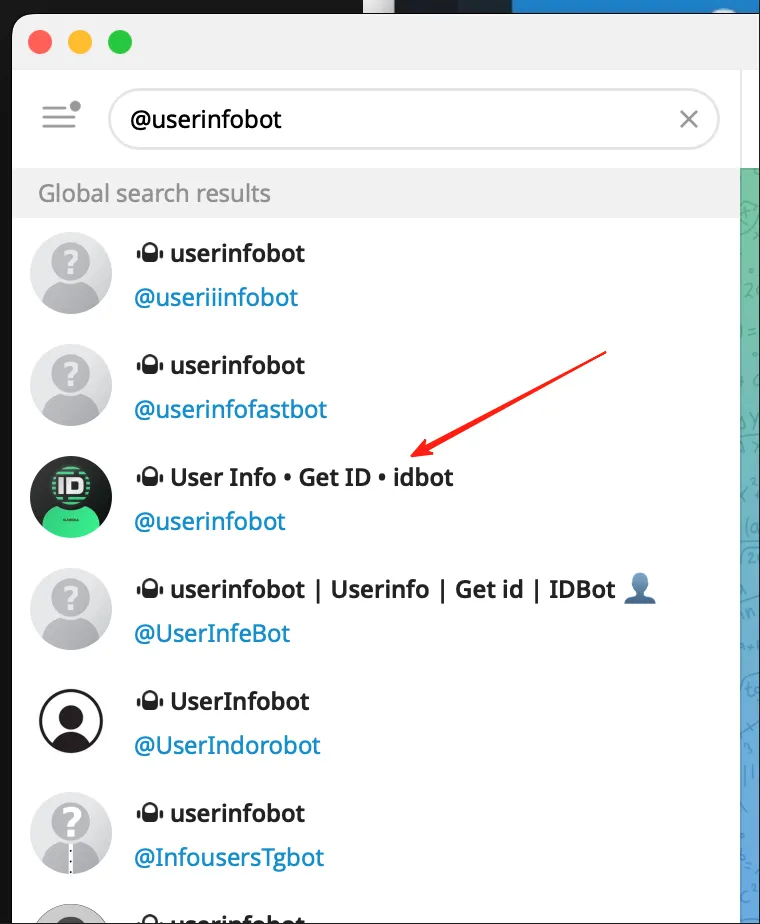Viewport: 760px width, 924px height.
Task: Click bust emoji after IDBot title
Action: pos(641,589)
